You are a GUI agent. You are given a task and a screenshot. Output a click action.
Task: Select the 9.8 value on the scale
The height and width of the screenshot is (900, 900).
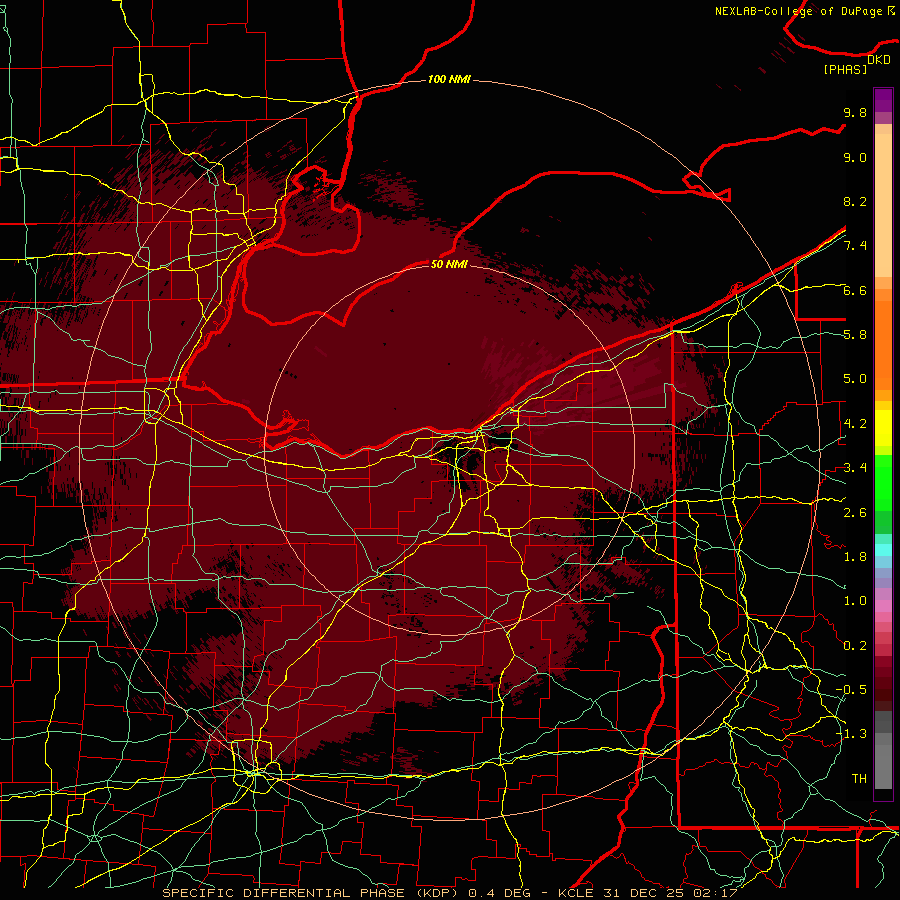click(855, 112)
